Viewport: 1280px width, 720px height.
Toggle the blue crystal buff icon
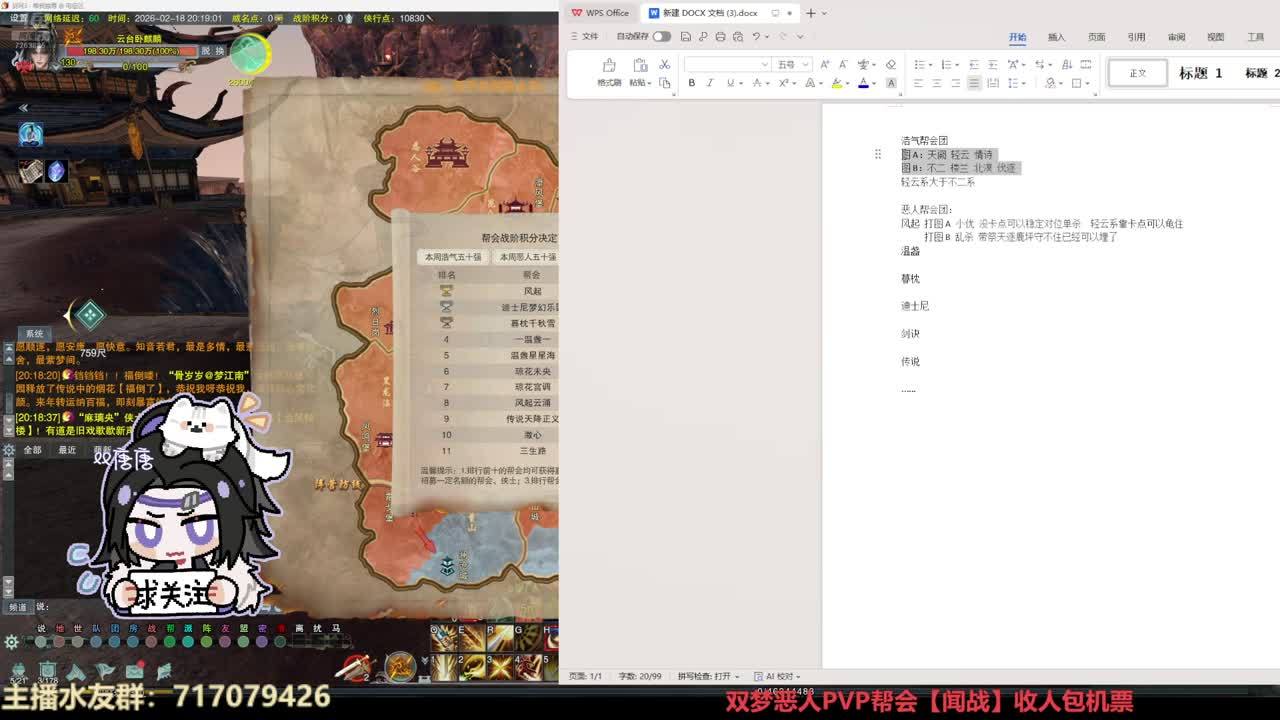click(56, 171)
